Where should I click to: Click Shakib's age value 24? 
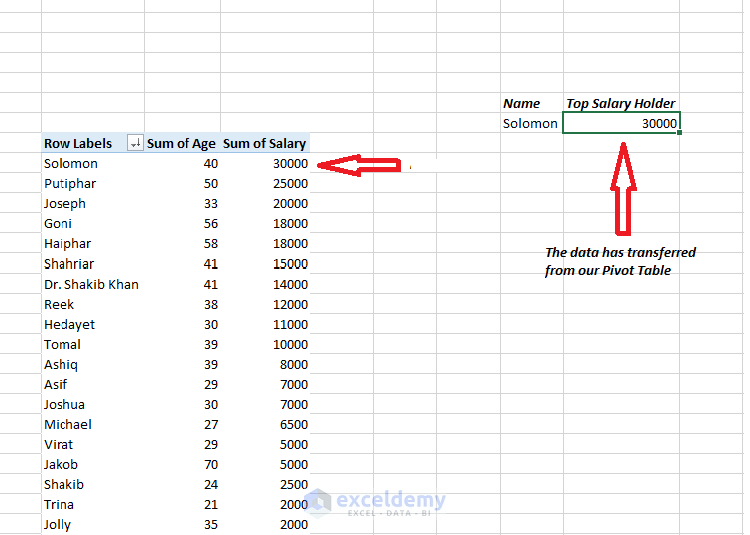[x=210, y=485]
